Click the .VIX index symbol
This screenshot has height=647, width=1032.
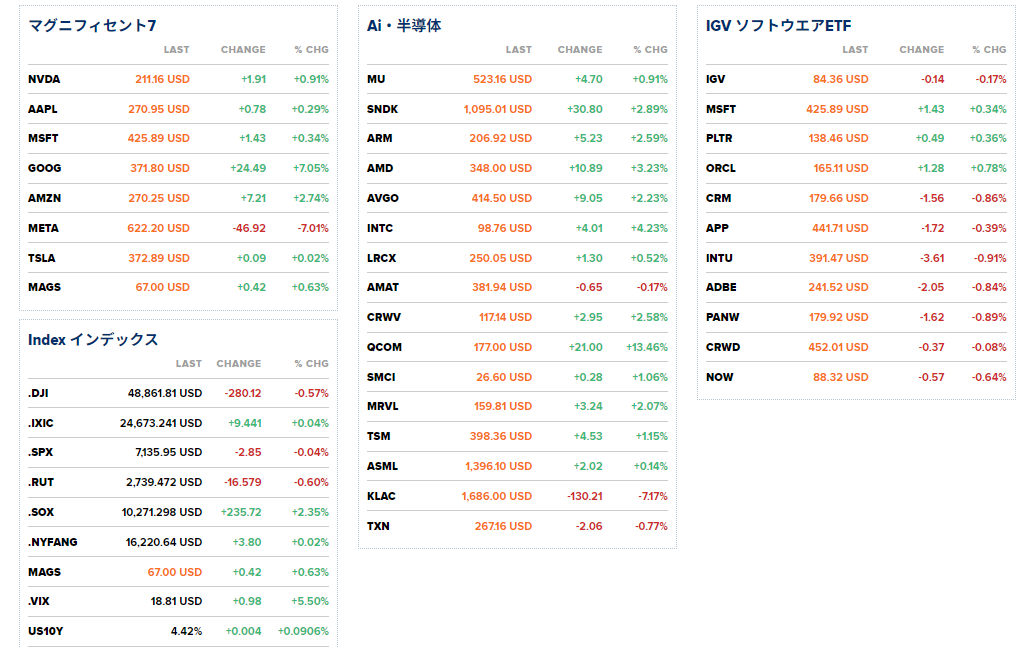point(39,602)
